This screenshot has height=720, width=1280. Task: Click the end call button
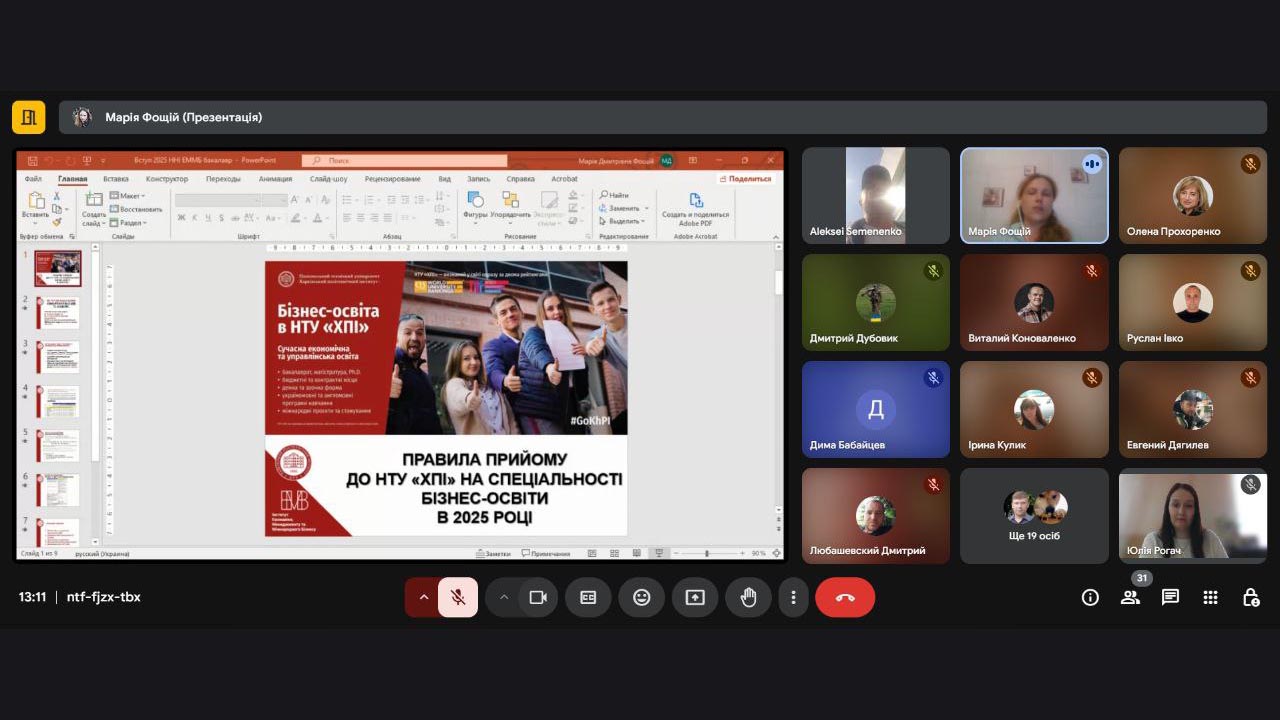[x=845, y=597]
